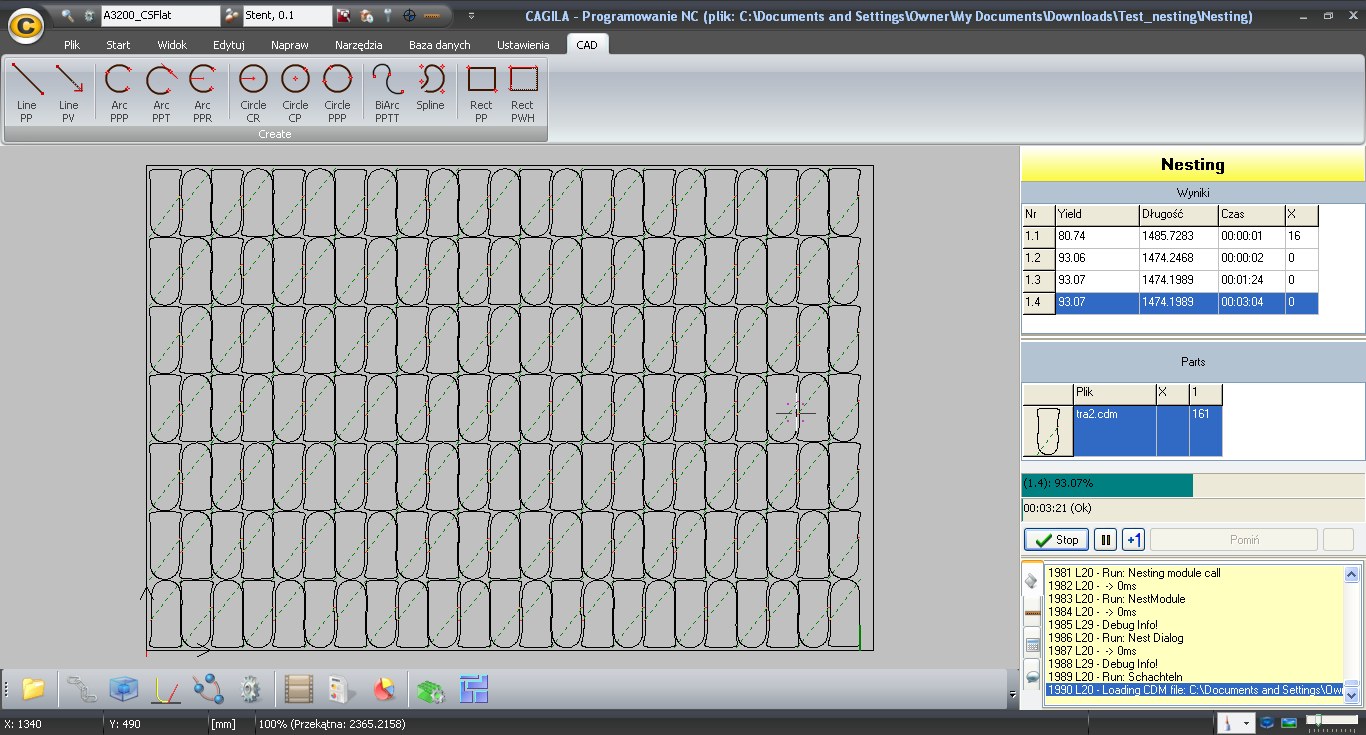Select nesting result row 1.3
This screenshot has height=735, width=1366.
[x=1170, y=280]
